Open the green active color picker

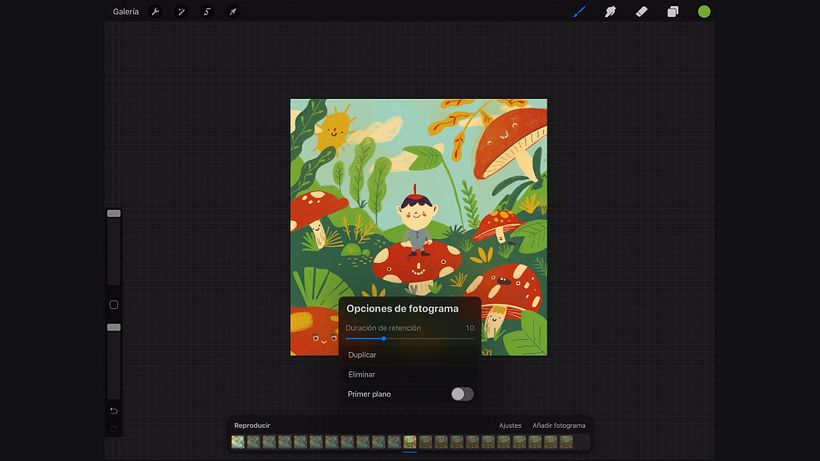click(x=704, y=11)
